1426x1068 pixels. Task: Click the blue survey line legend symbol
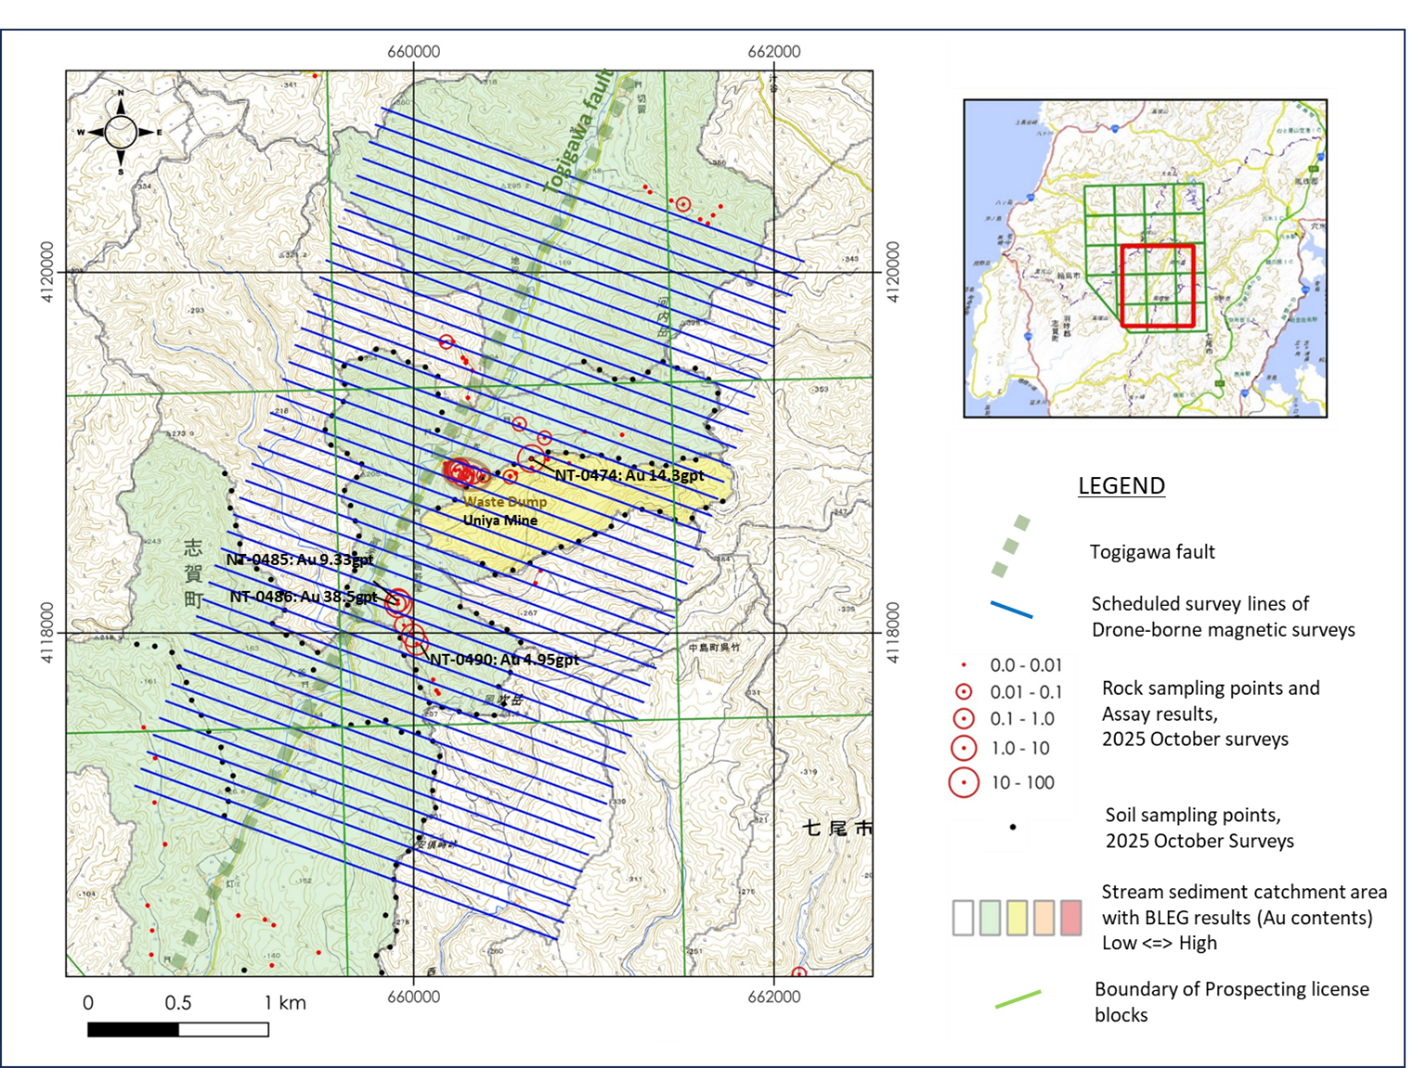click(x=1011, y=610)
